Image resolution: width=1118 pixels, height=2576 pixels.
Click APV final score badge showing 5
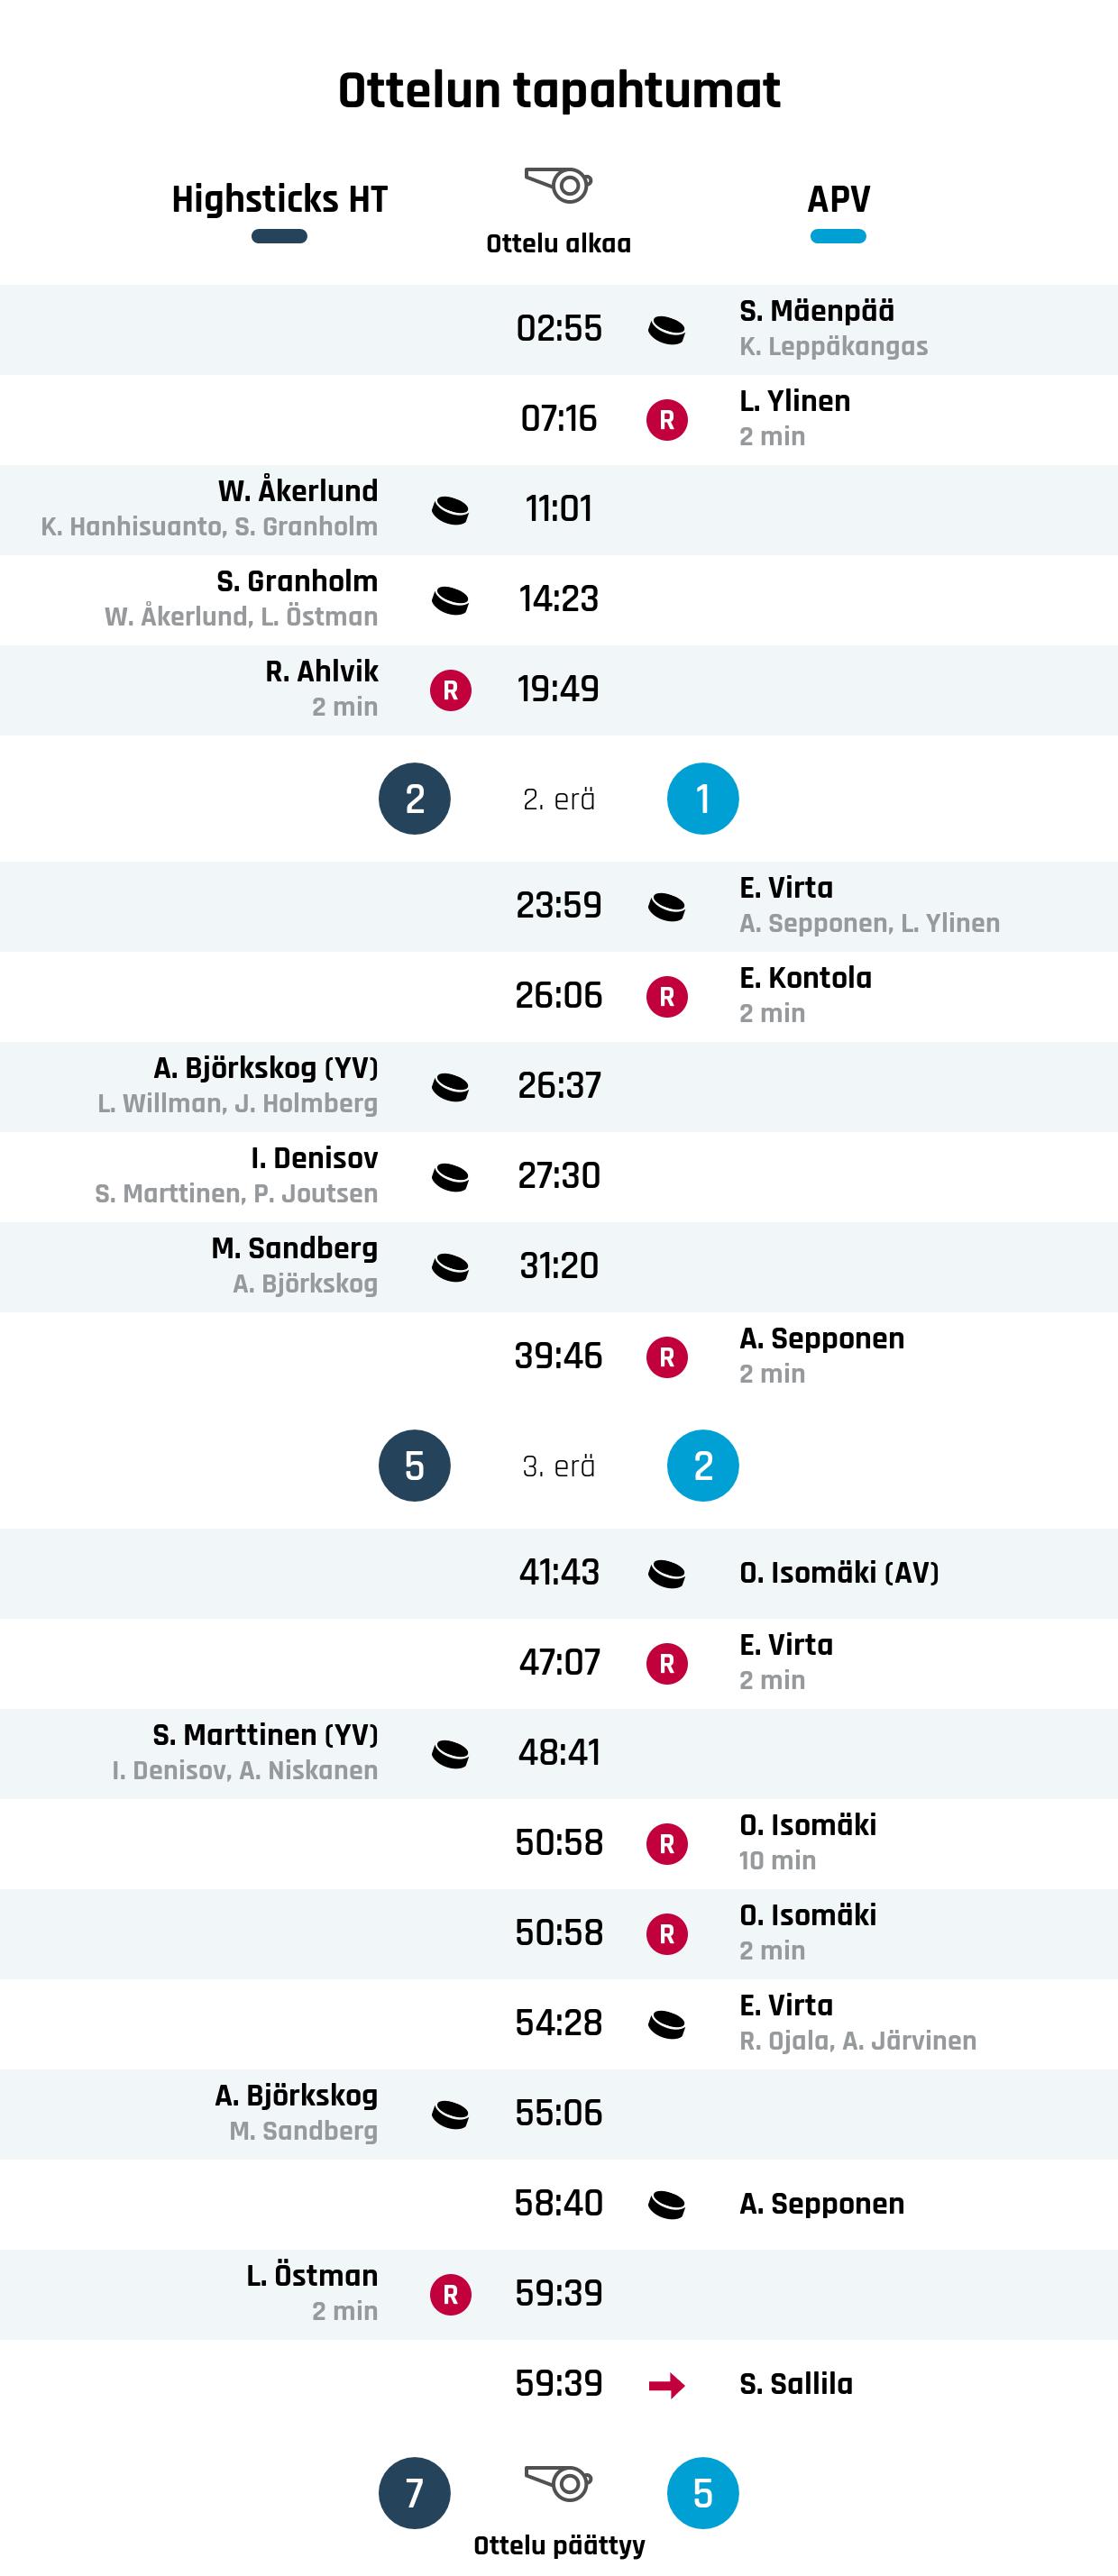coord(703,2493)
